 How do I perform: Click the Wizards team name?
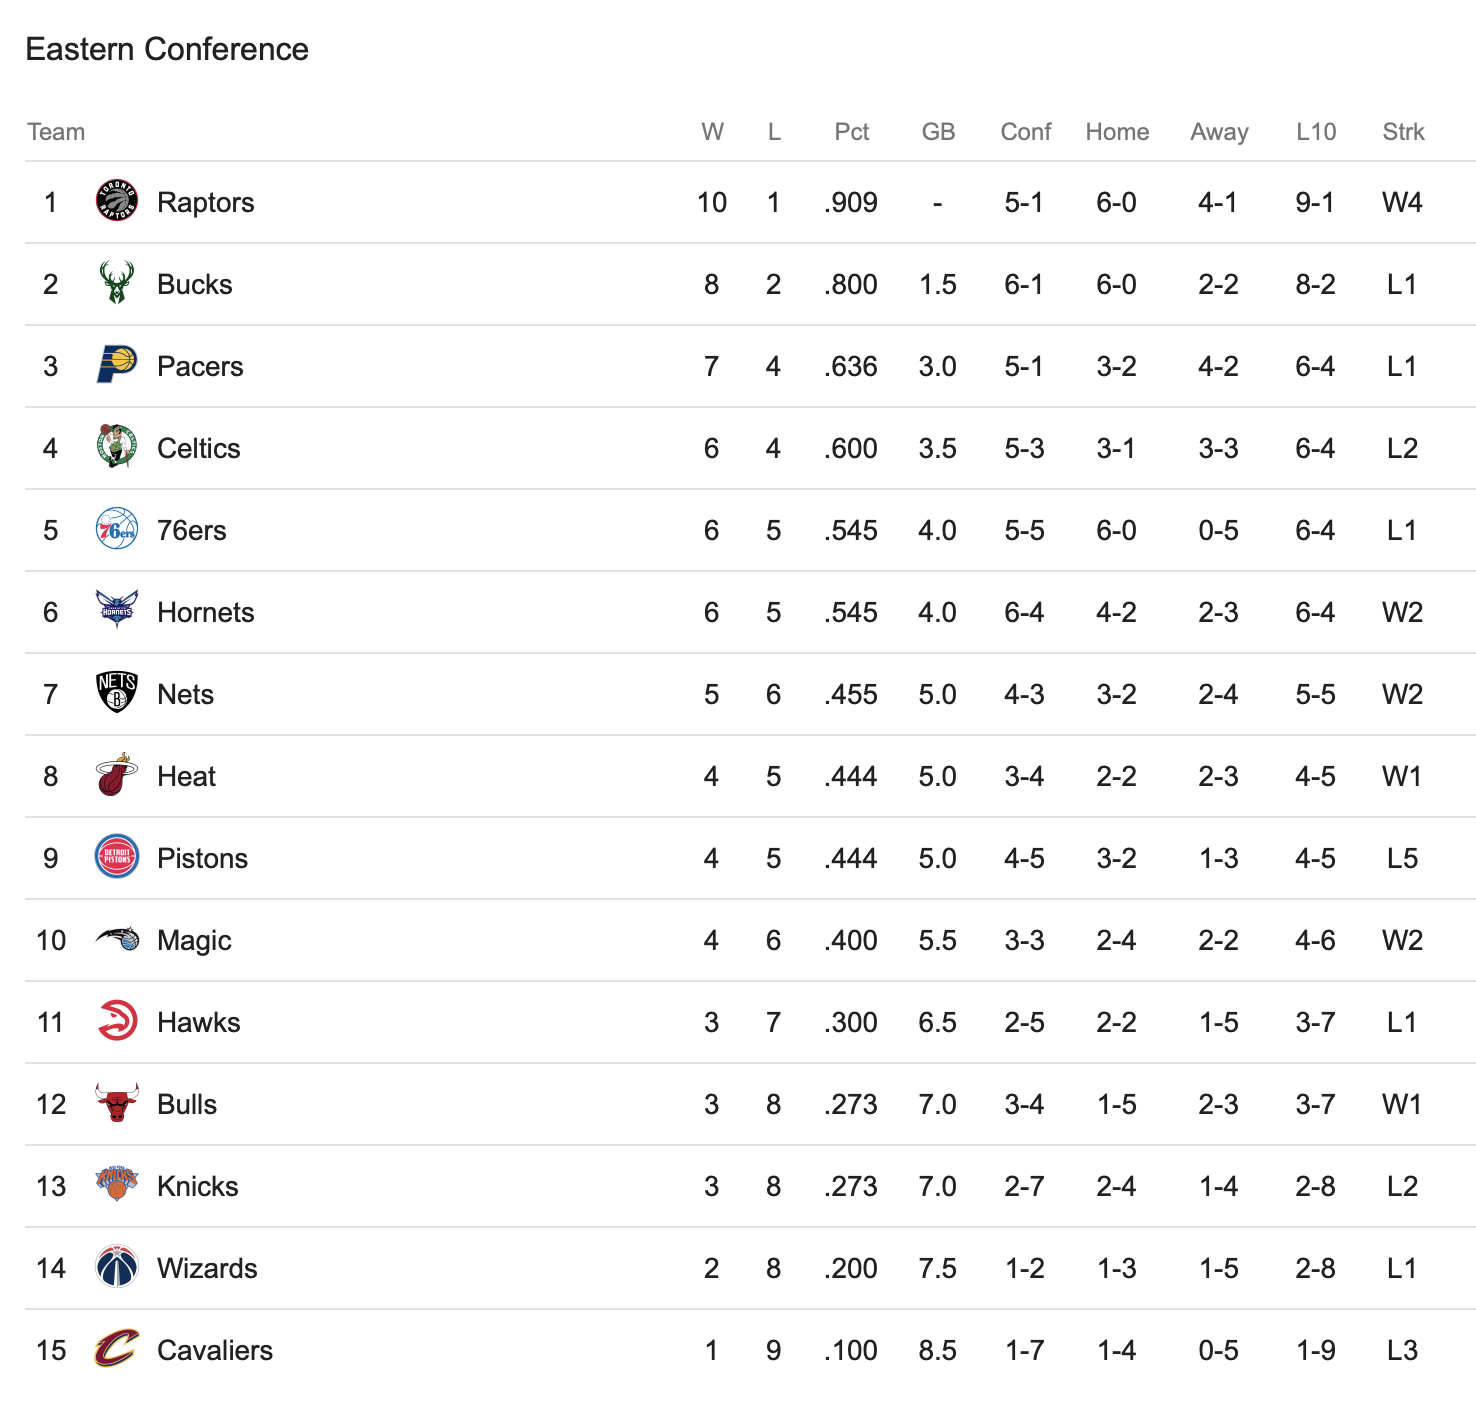pos(207,1268)
